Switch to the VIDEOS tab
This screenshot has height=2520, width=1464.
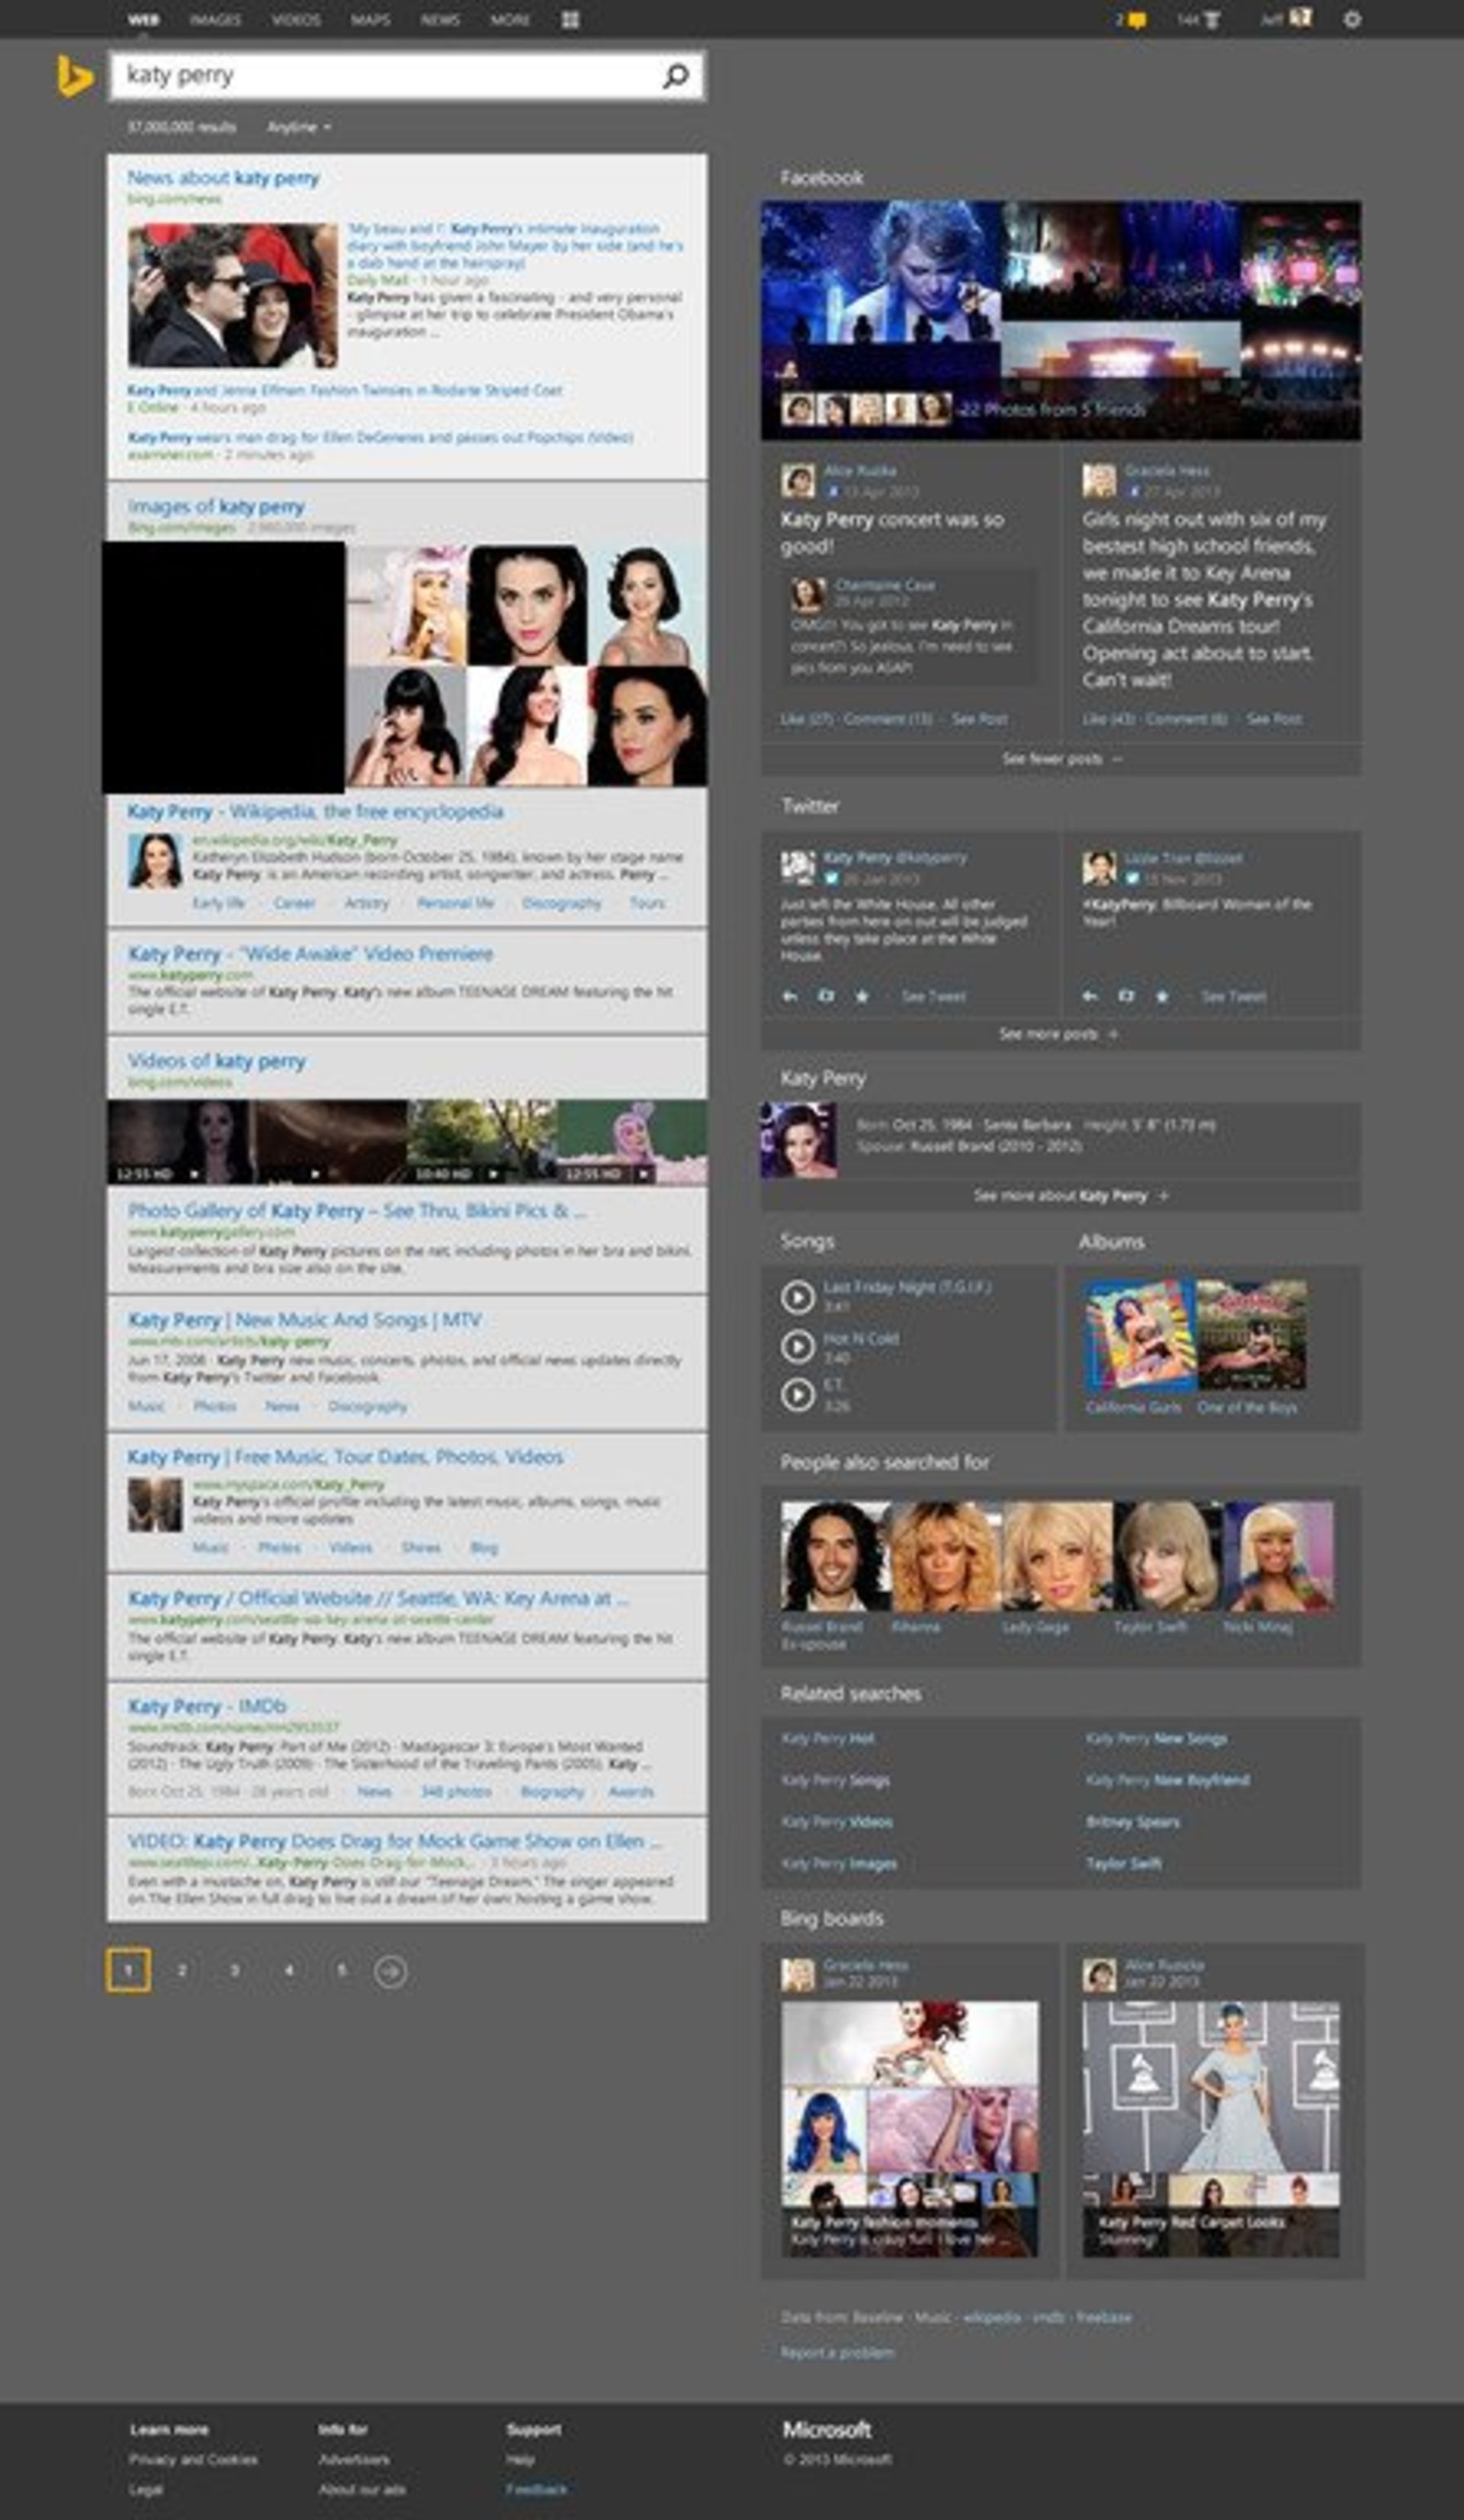[296, 19]
